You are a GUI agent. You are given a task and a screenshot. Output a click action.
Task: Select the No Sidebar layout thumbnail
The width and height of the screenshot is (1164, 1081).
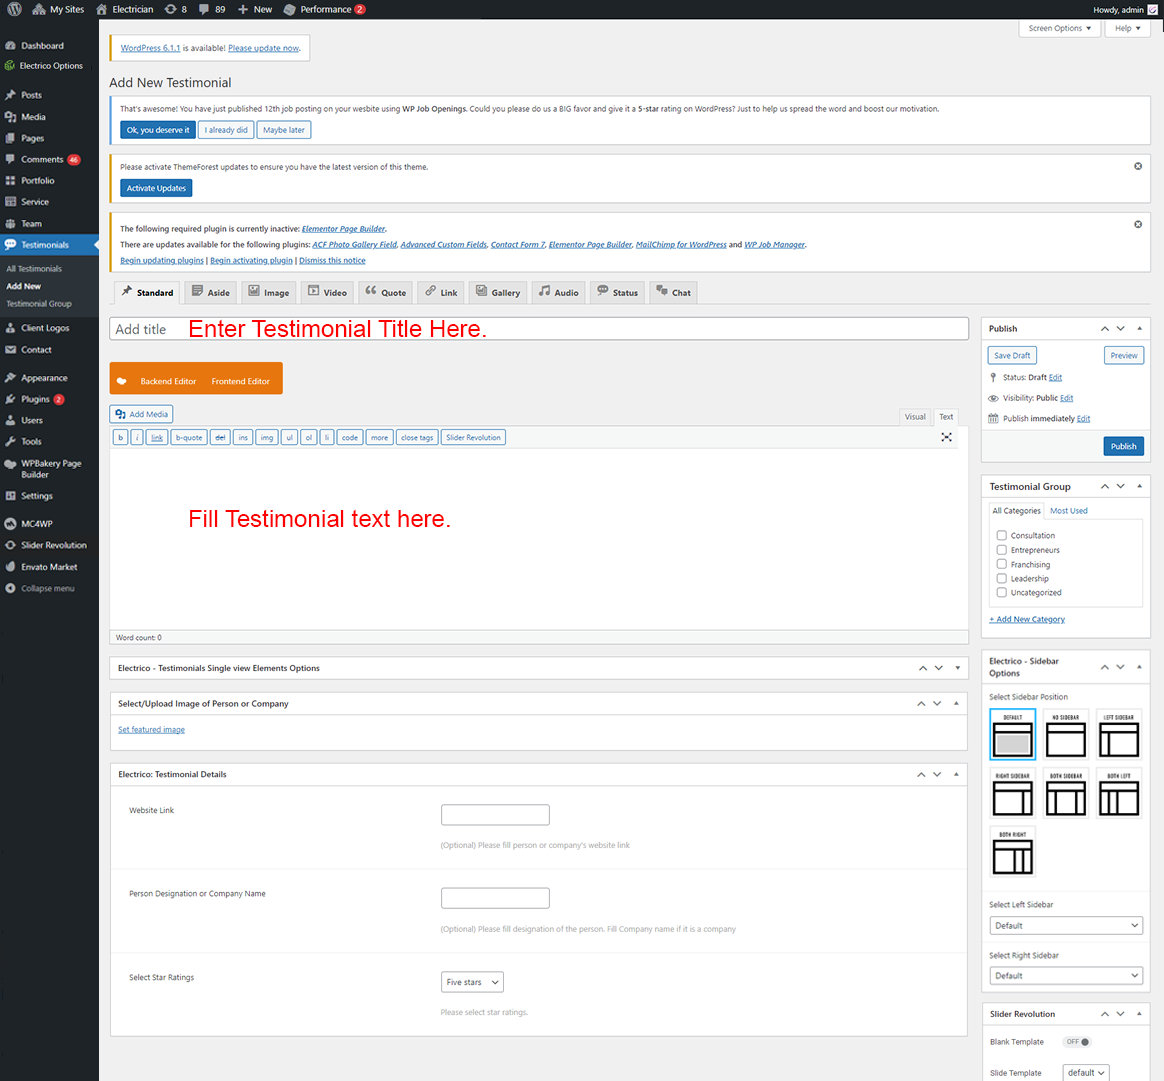pos(1065,735)
